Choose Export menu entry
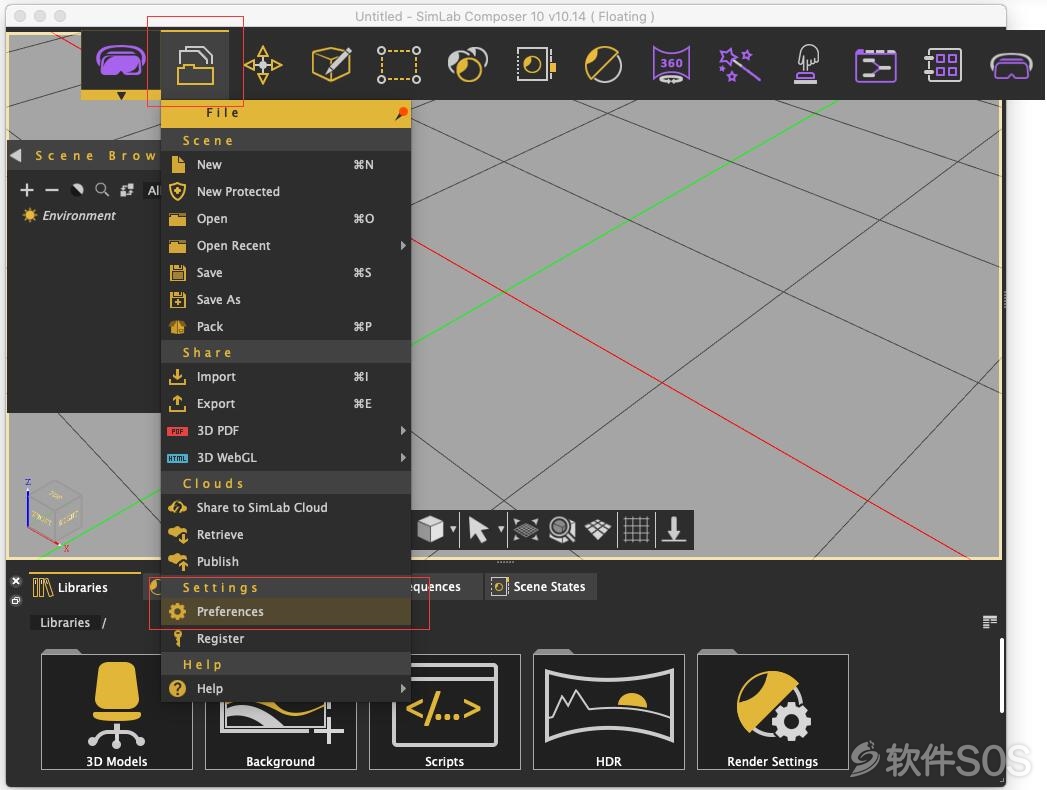Screen dimensions: 1047x790 (286, 404)
